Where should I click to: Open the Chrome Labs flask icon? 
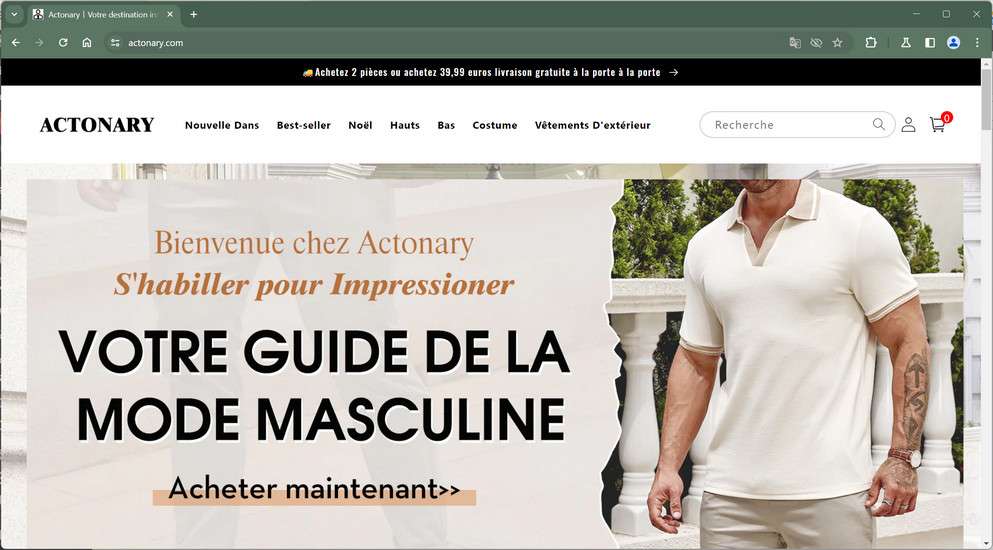[906, 43]
